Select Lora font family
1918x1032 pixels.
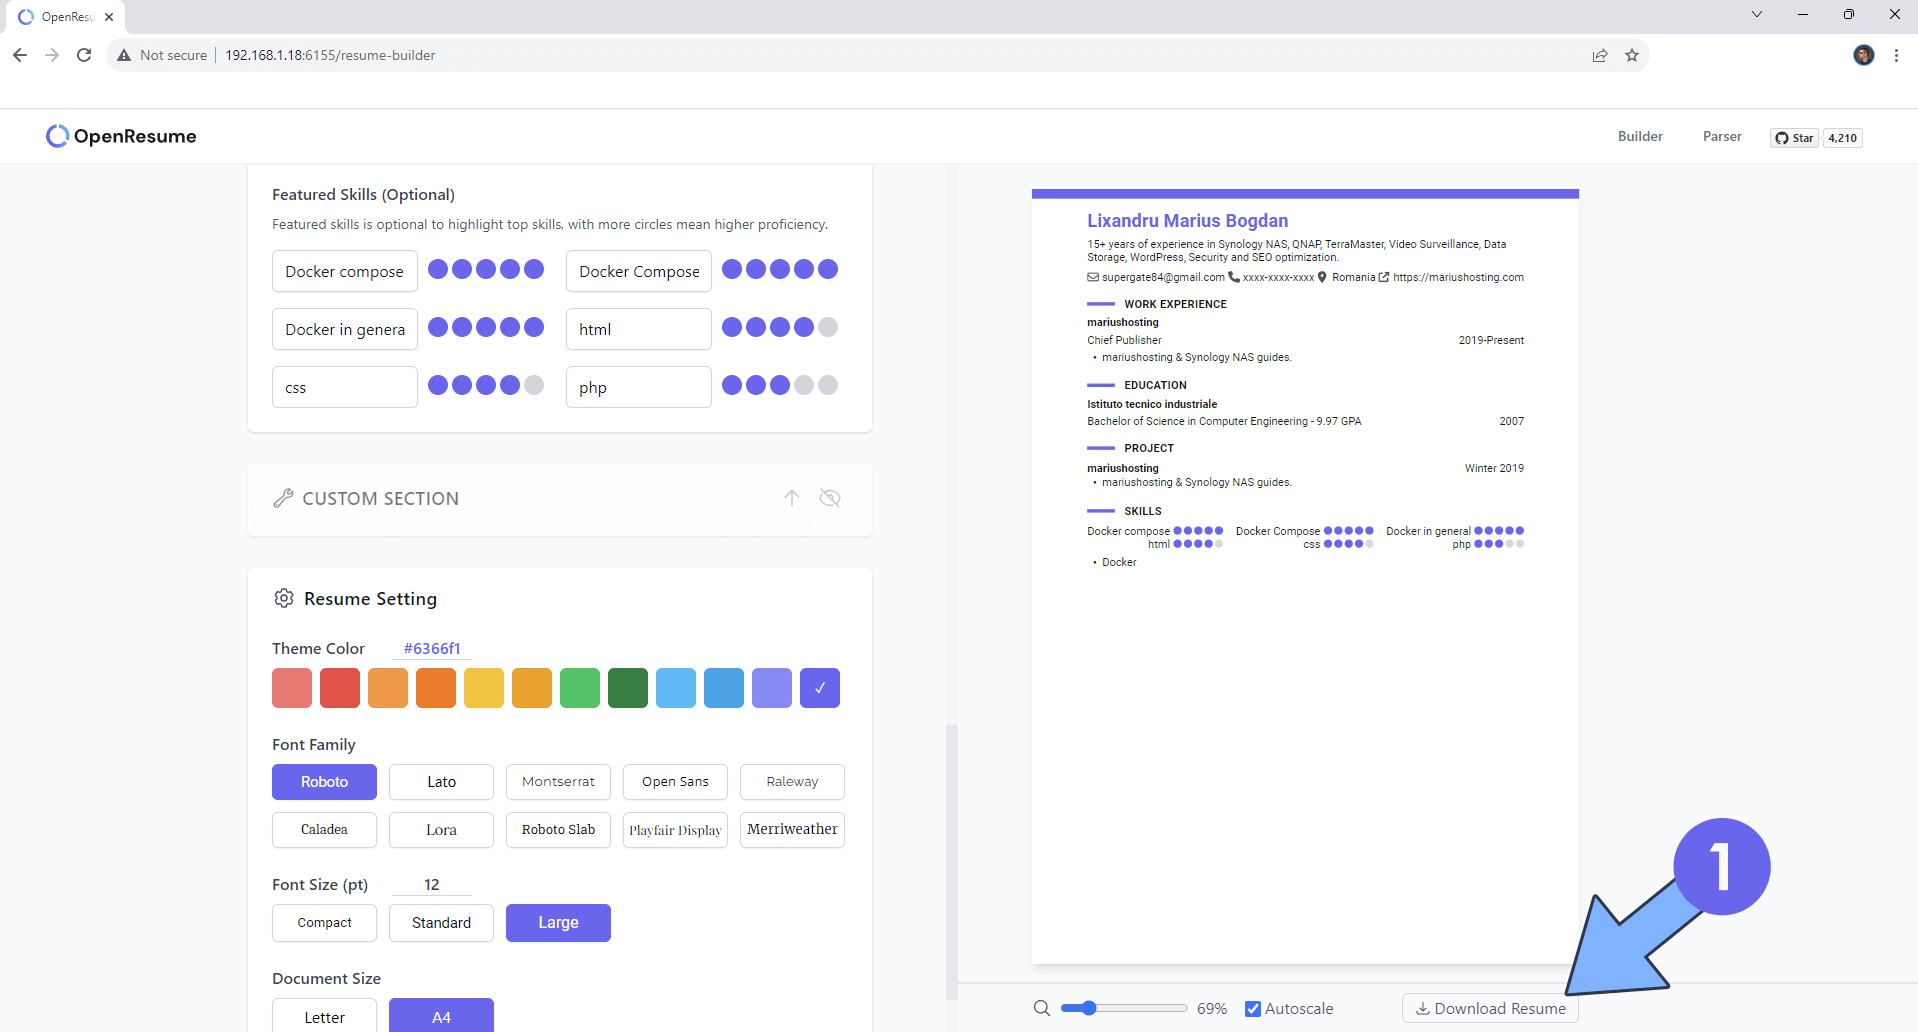tap(441, 830)
